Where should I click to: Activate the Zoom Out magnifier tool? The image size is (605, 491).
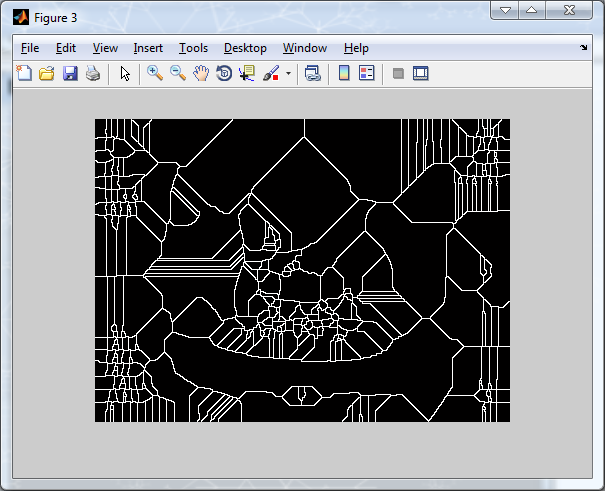click(178, 73)
